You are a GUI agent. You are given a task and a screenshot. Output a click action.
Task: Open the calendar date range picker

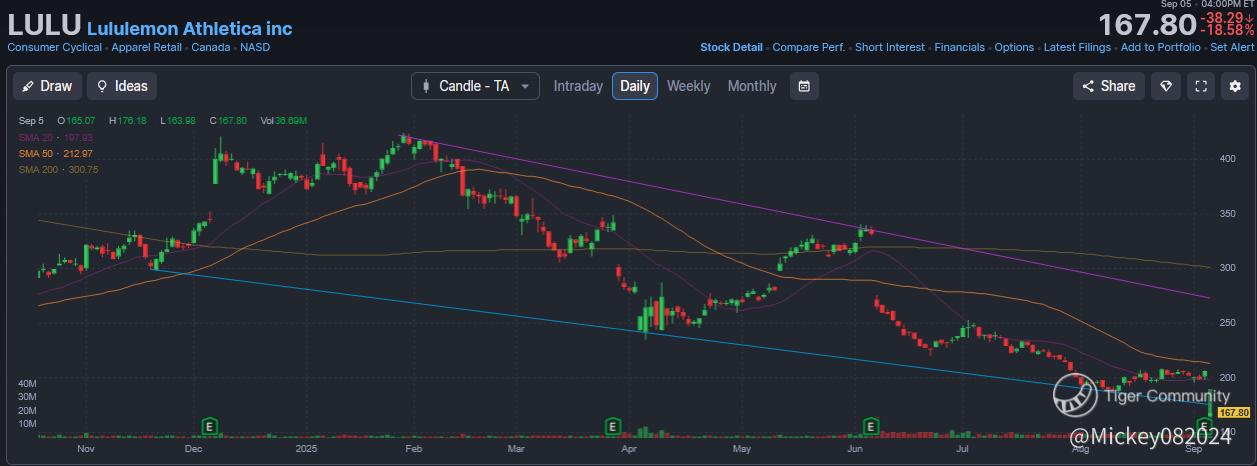pos(804,86)
